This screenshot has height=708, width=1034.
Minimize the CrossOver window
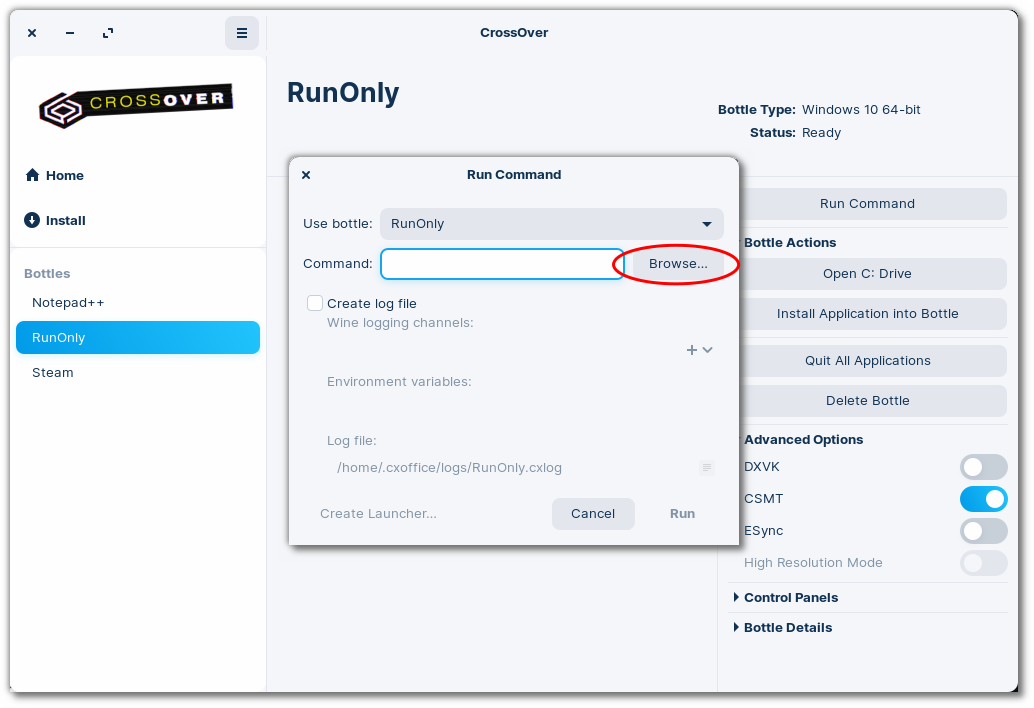click(x=70, y=33)
